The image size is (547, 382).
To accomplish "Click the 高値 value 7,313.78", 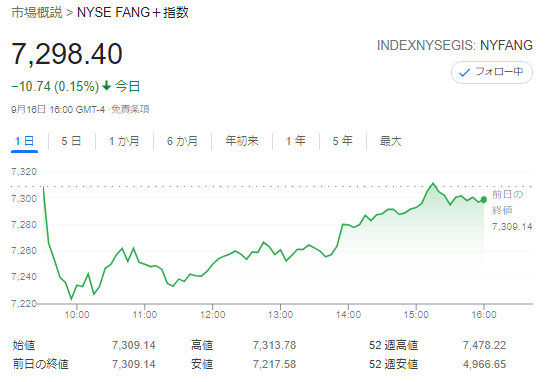I will pos(274,345).
